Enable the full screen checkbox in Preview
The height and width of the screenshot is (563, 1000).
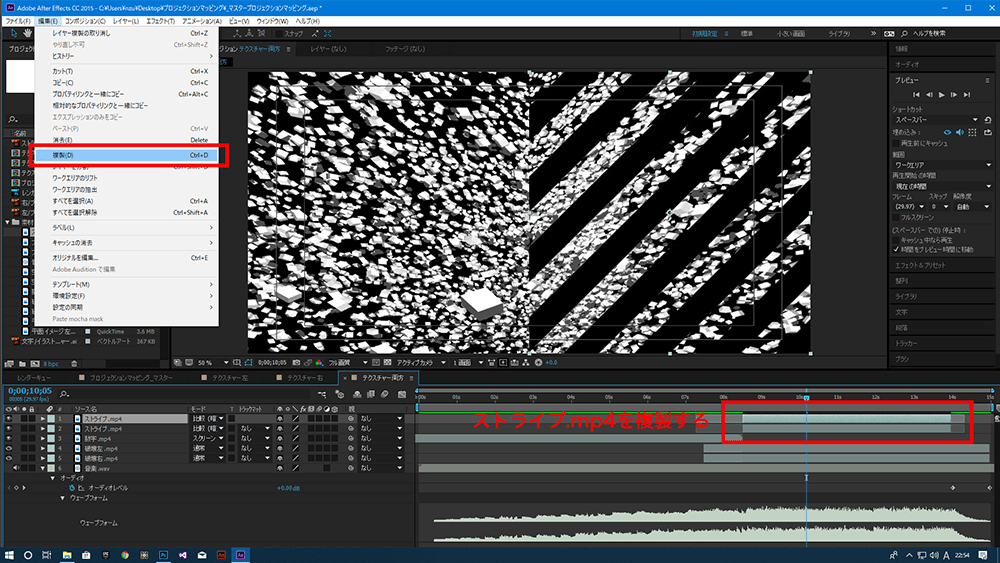[x=895, y=215]
